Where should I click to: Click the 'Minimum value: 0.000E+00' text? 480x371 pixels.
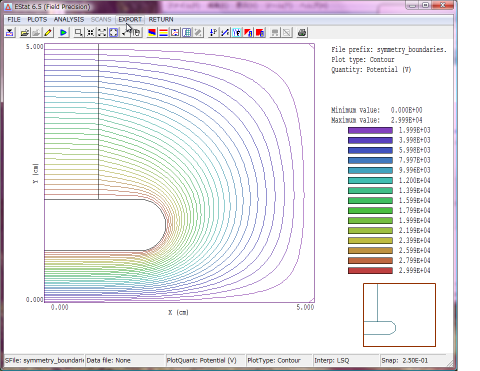click(x=377, y=110)
